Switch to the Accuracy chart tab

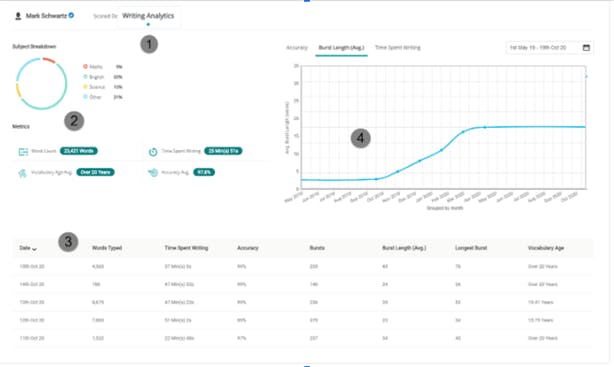297,48
